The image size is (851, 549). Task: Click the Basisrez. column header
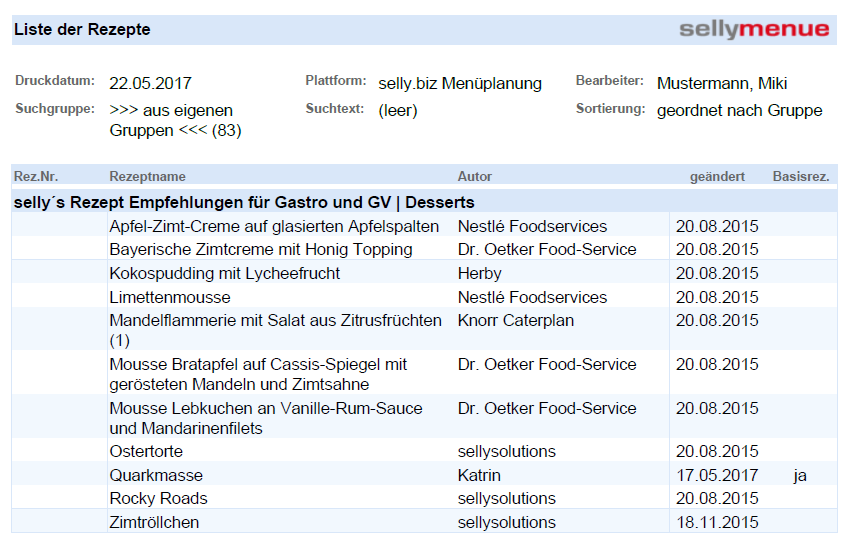click(x=801, y=177)
